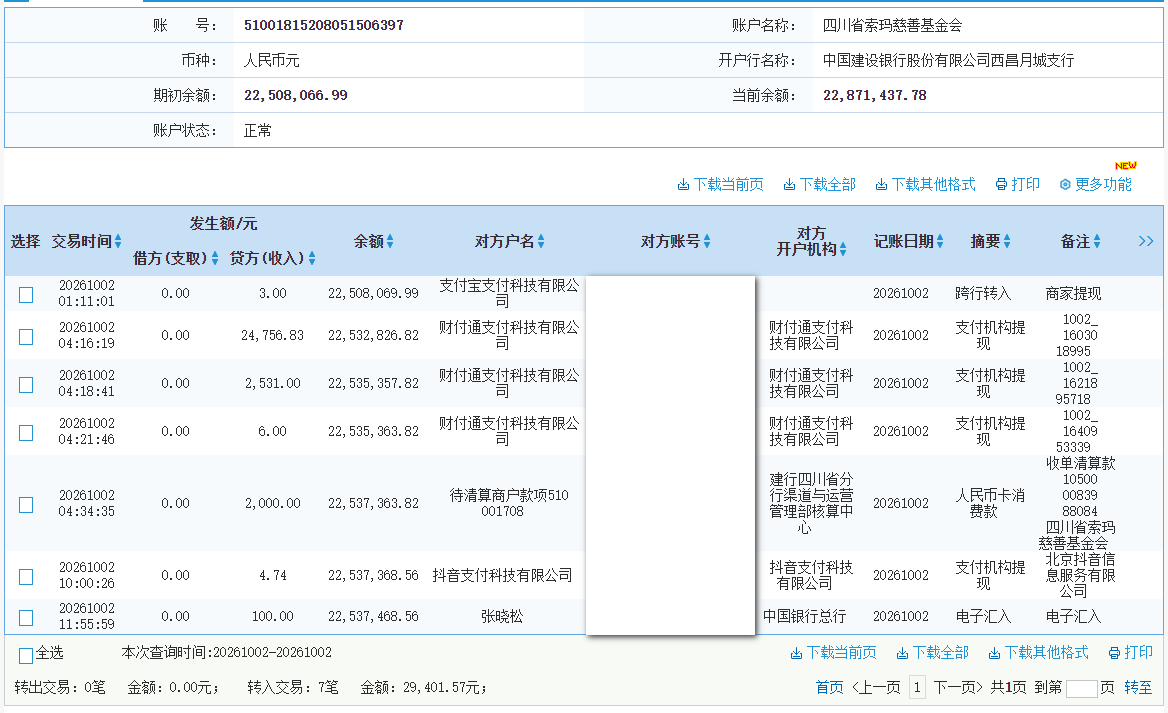Click 中国银行总行 institution cell
This screenshot has height=713, width=1168.
point(804,616)
